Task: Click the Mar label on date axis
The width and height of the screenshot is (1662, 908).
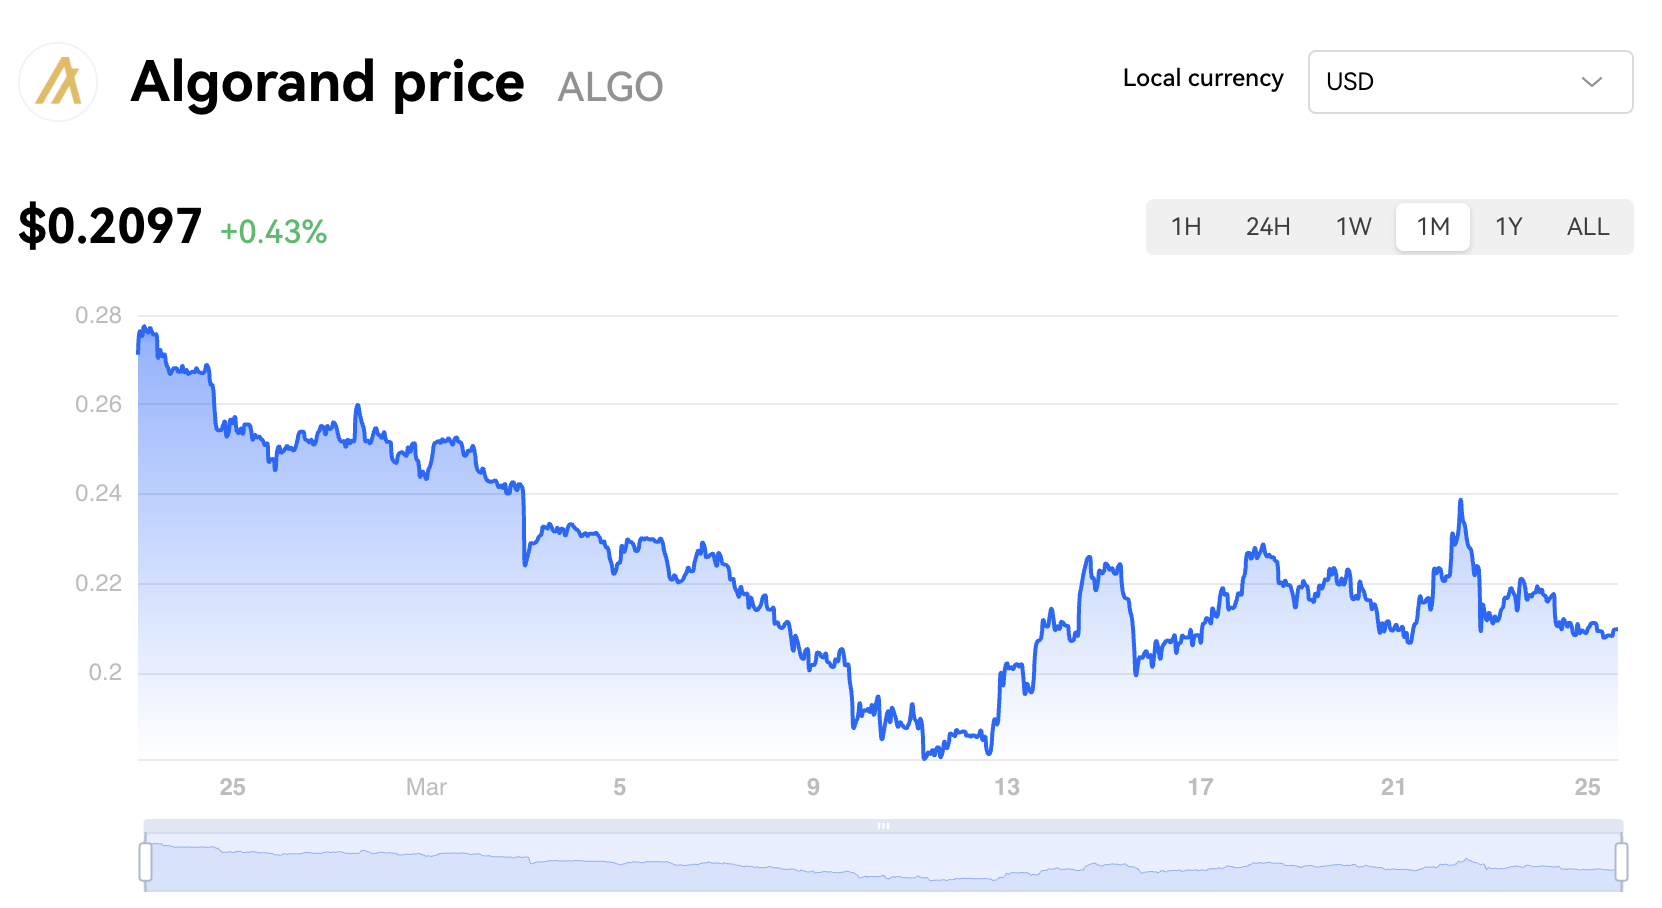Action: click(x=426, y=787)
